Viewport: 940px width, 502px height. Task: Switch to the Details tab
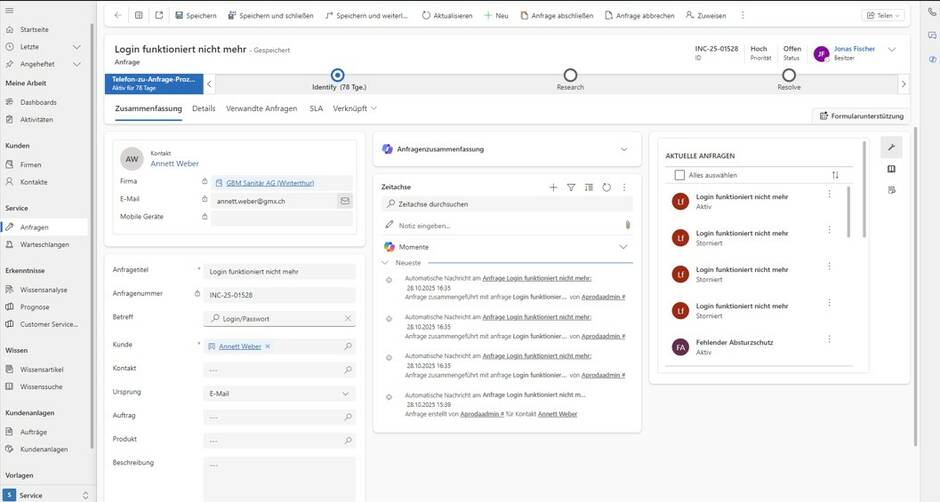(x=204, y=109)
